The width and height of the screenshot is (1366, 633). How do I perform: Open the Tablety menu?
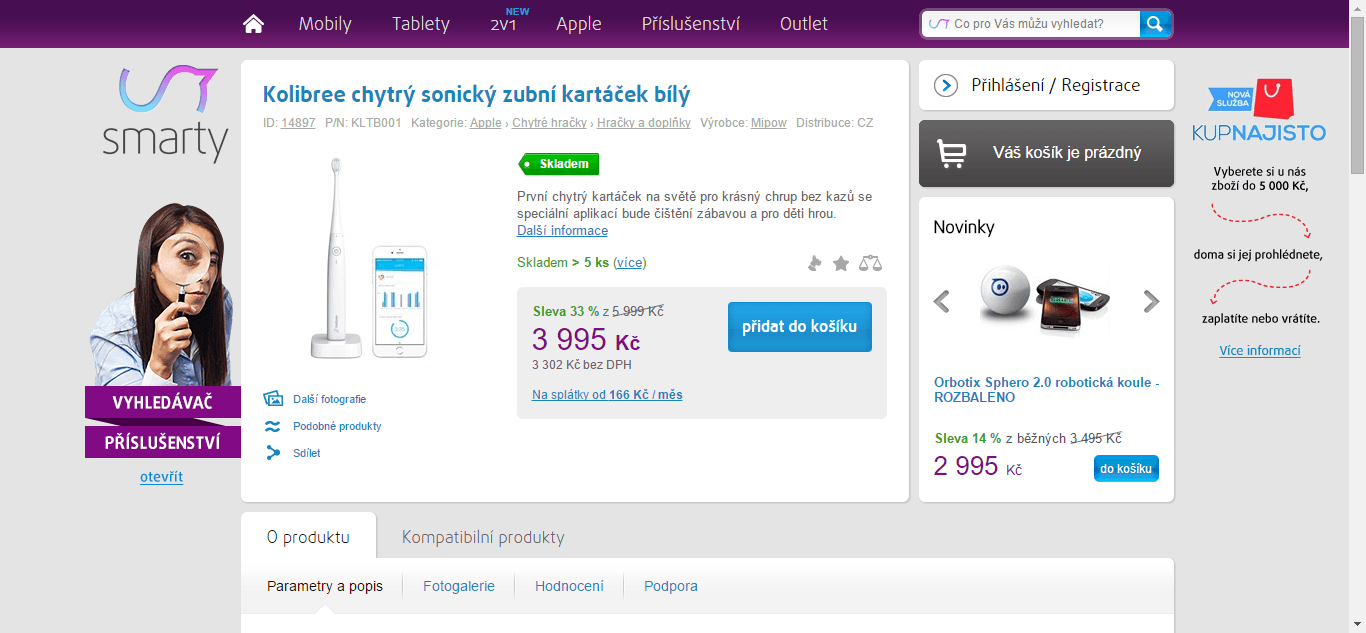(421, 24)
